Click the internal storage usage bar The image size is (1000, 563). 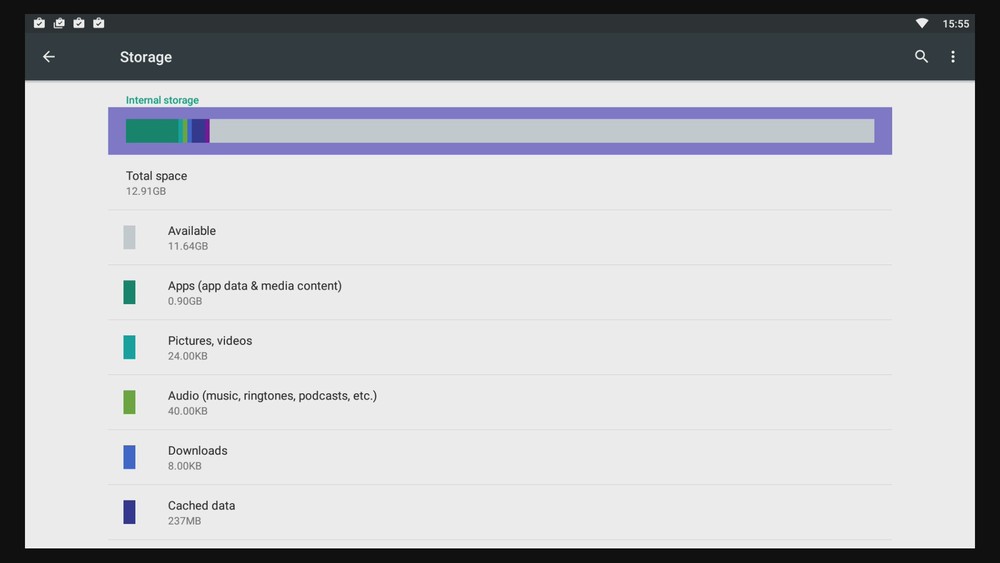tap(499, 131)
